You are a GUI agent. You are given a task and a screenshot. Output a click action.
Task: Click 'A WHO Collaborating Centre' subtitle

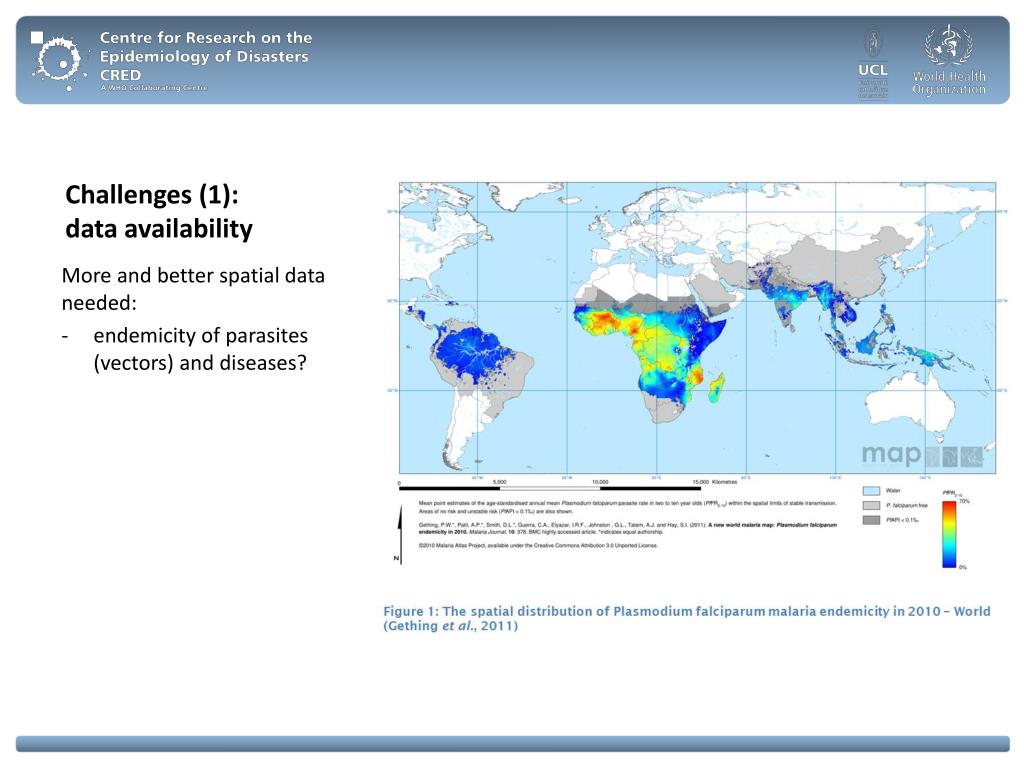point(153,88)
